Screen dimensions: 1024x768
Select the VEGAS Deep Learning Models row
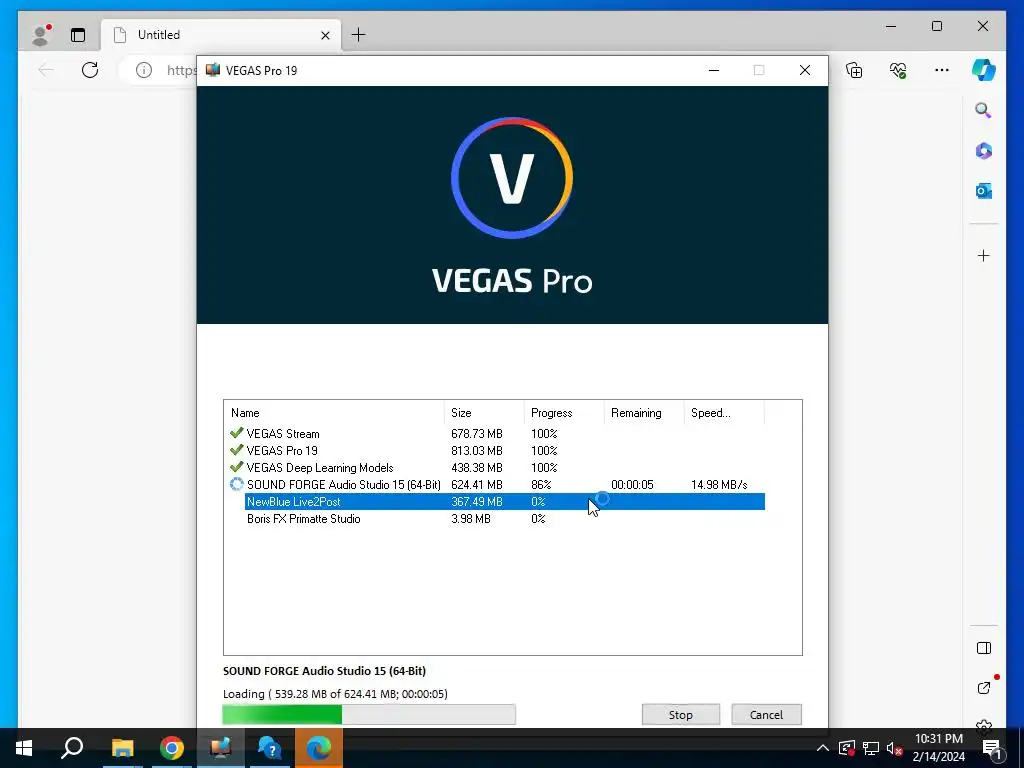(x=497, y=468)
